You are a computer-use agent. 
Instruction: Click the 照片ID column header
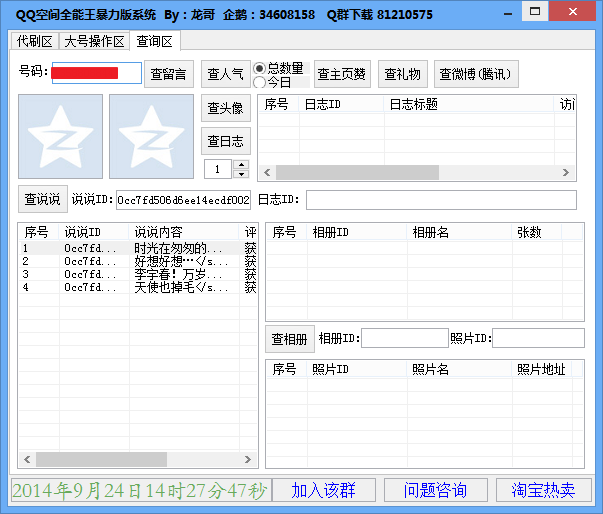coord(356,369)
